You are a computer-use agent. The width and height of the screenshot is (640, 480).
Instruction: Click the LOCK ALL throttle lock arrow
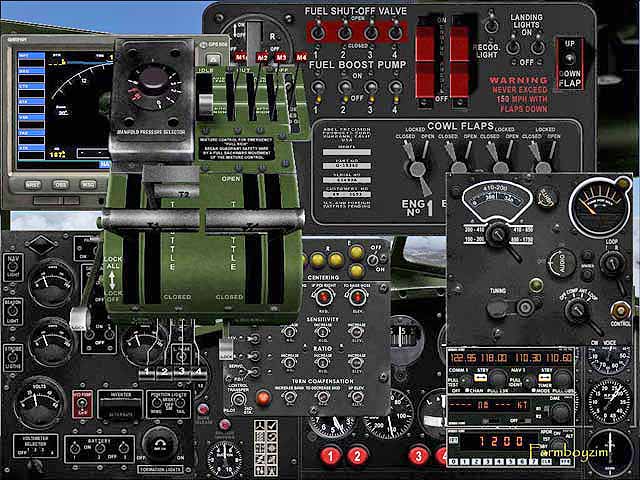(x=112, y=280)
